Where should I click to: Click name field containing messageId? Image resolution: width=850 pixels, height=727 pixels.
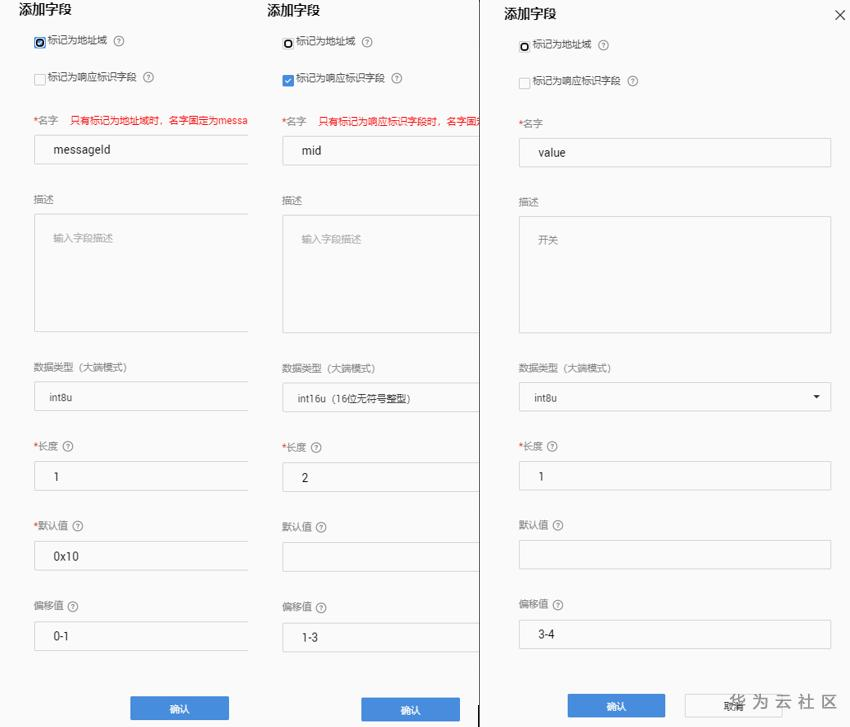pyautogui.click(x=141, y=150)
